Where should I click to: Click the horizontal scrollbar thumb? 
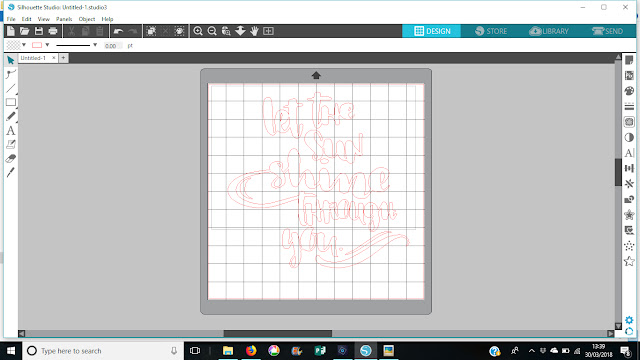point(278,333)
